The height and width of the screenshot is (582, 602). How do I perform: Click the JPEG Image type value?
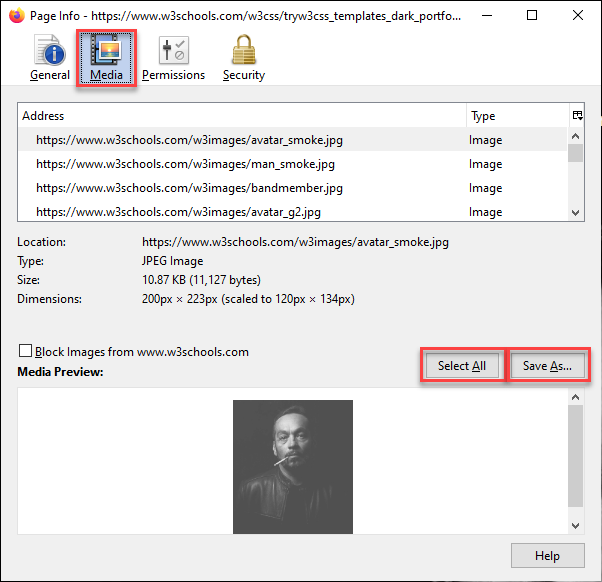pos(172,261)
